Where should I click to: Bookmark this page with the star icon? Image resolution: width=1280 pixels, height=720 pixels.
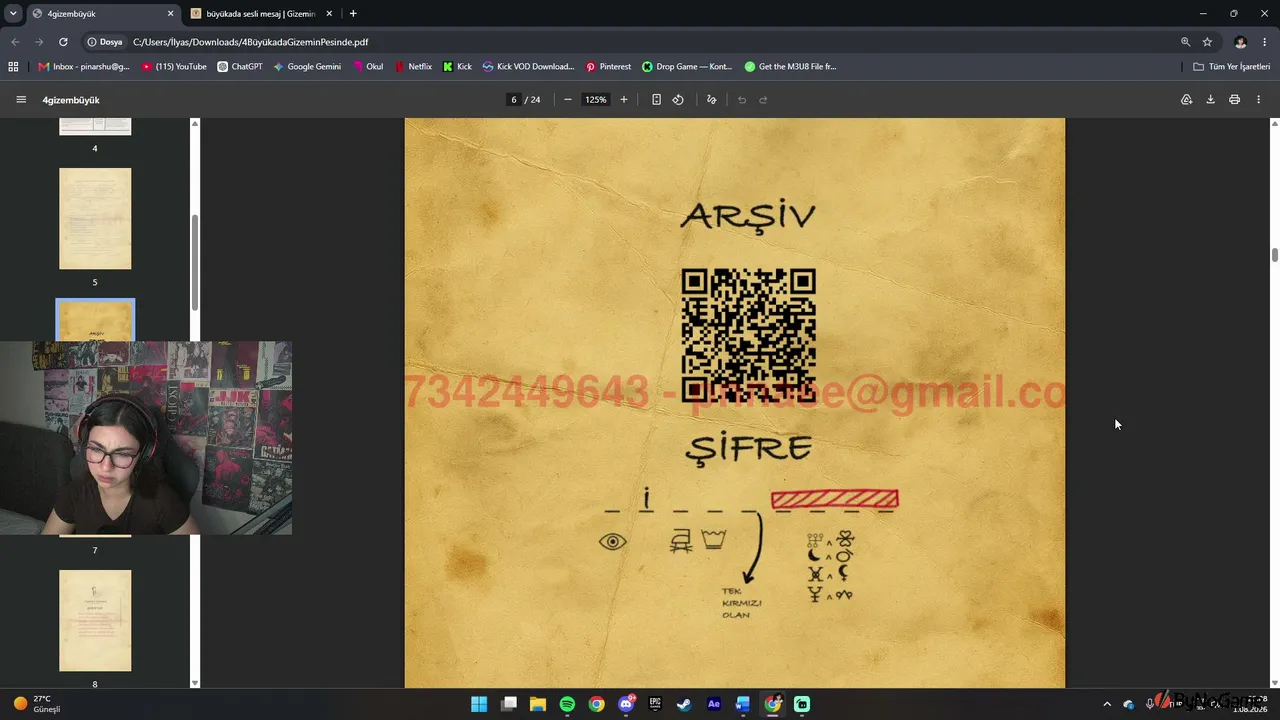pyautogui.click(x=1207, y=42)
